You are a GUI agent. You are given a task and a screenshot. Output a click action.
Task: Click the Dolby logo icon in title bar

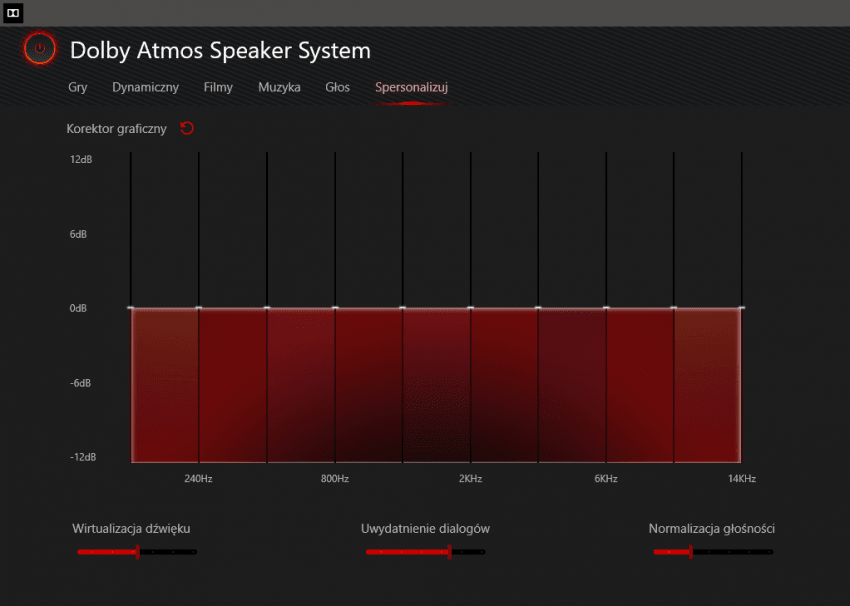(13, 13)
